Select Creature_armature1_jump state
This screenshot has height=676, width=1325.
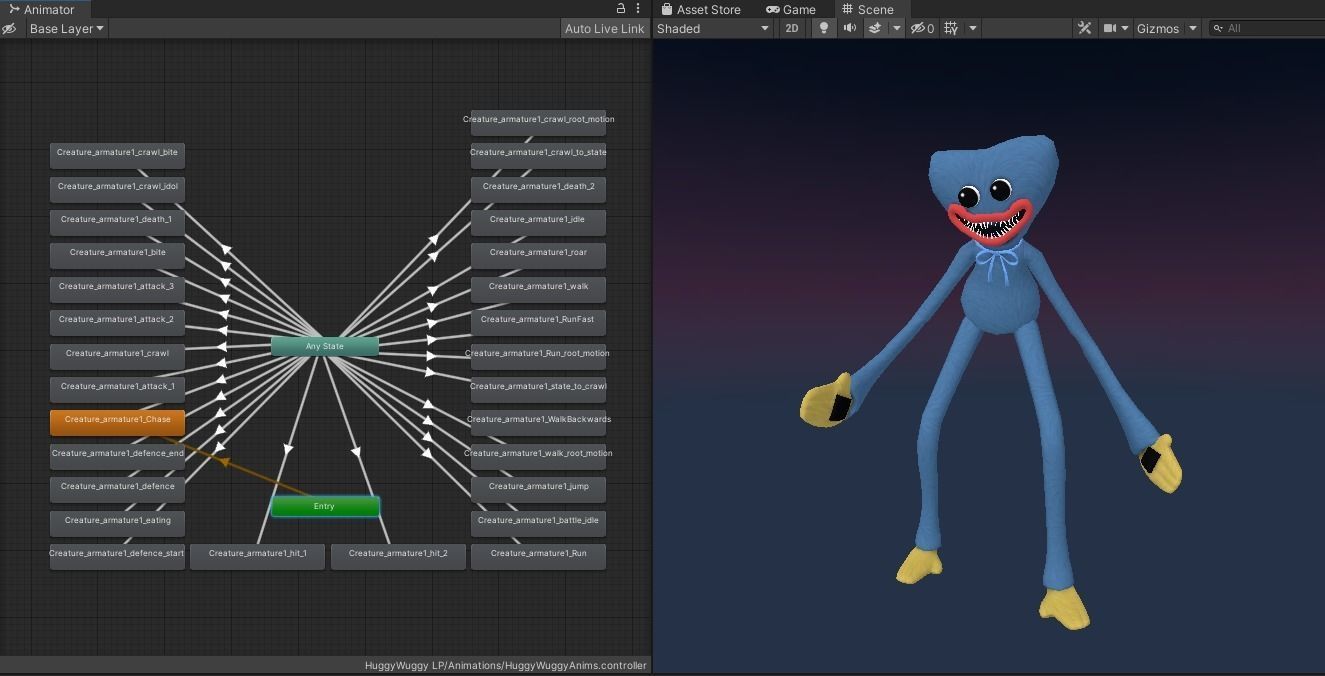tap(538, 488)
